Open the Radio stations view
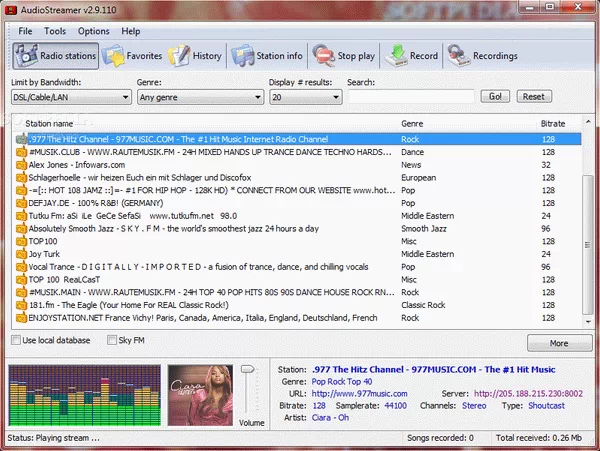This screenshot has width=600, height=451. pyautogui.click(x=55, y=56)
